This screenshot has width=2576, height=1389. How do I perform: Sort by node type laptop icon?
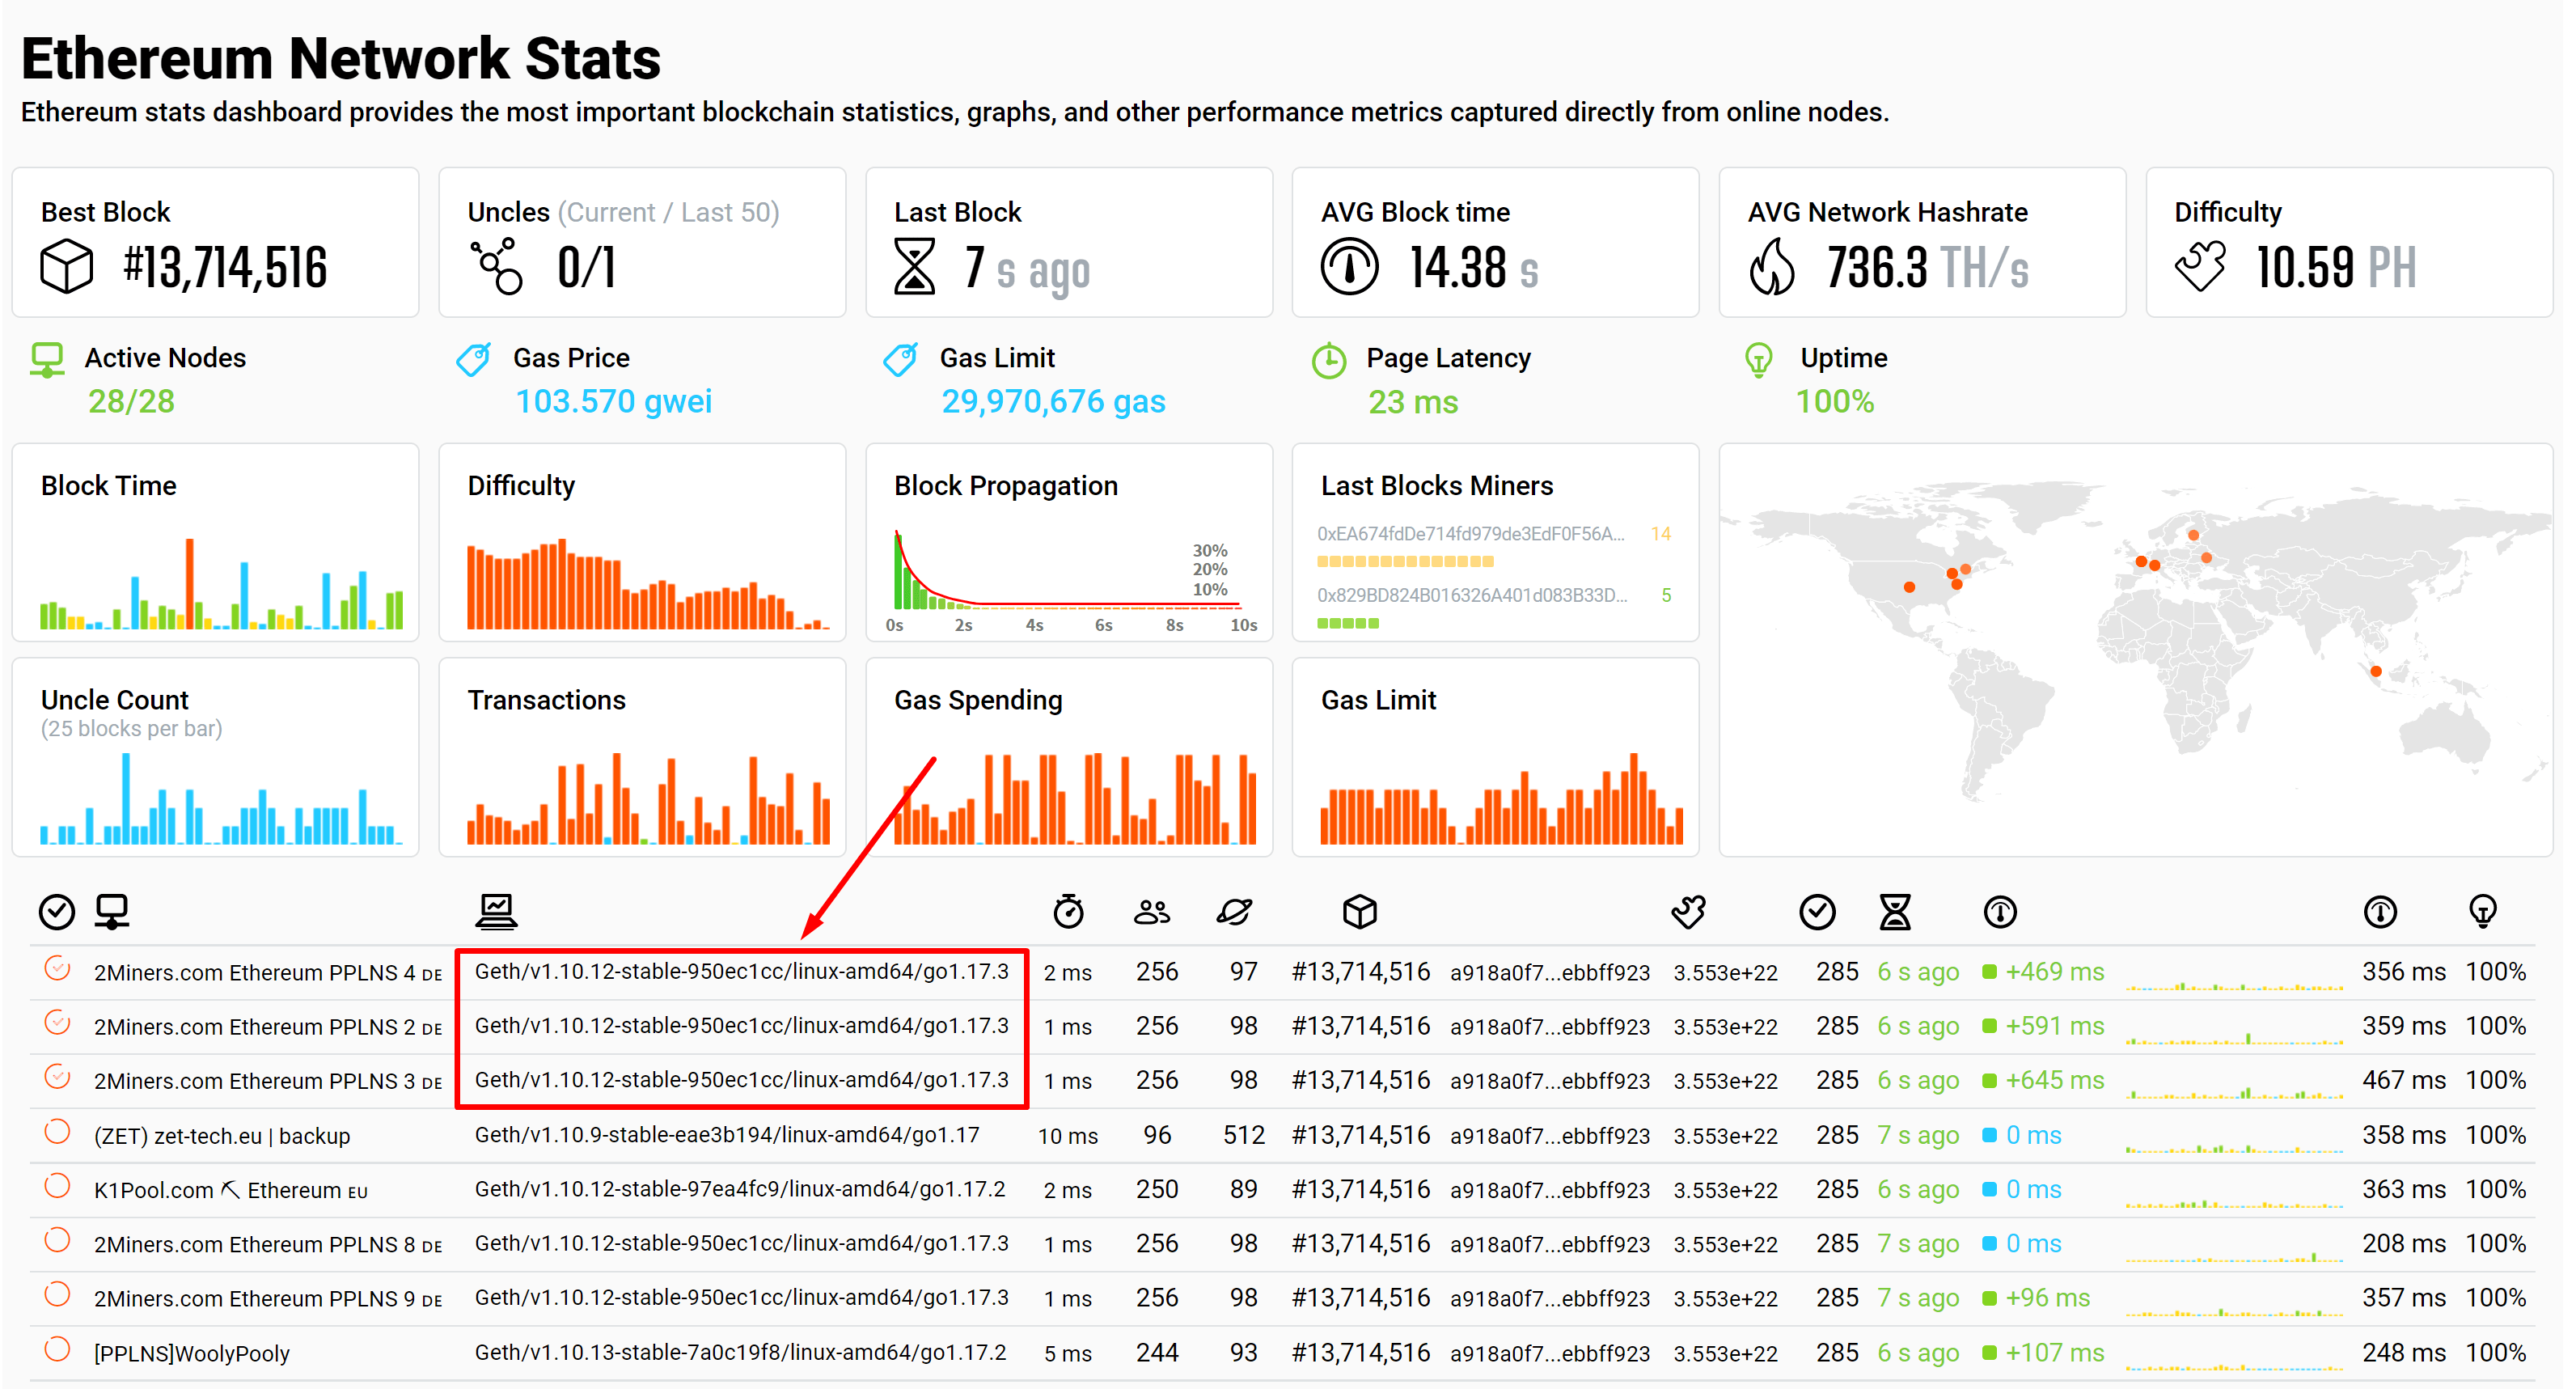pyautogui.click(x=496, y=911)
